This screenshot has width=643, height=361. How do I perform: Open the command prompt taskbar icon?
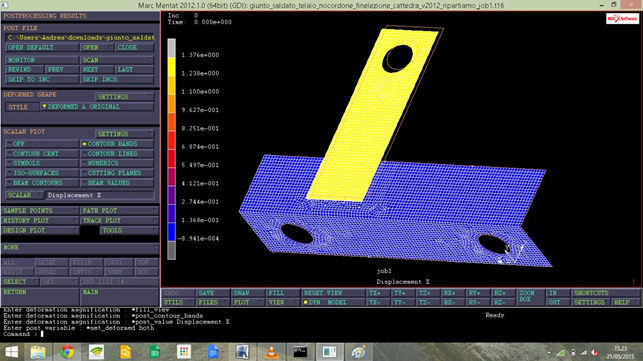pos(300,352)
